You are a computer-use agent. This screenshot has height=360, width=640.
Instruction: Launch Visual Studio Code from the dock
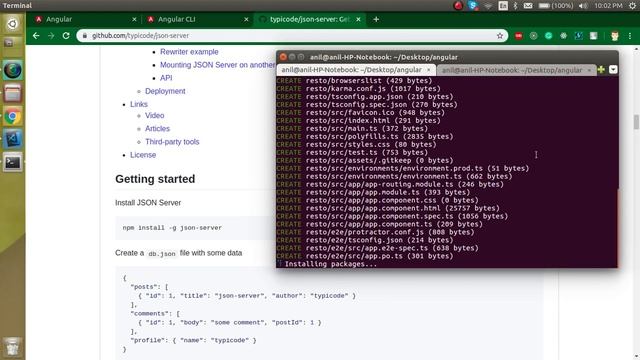click(12, 140)
